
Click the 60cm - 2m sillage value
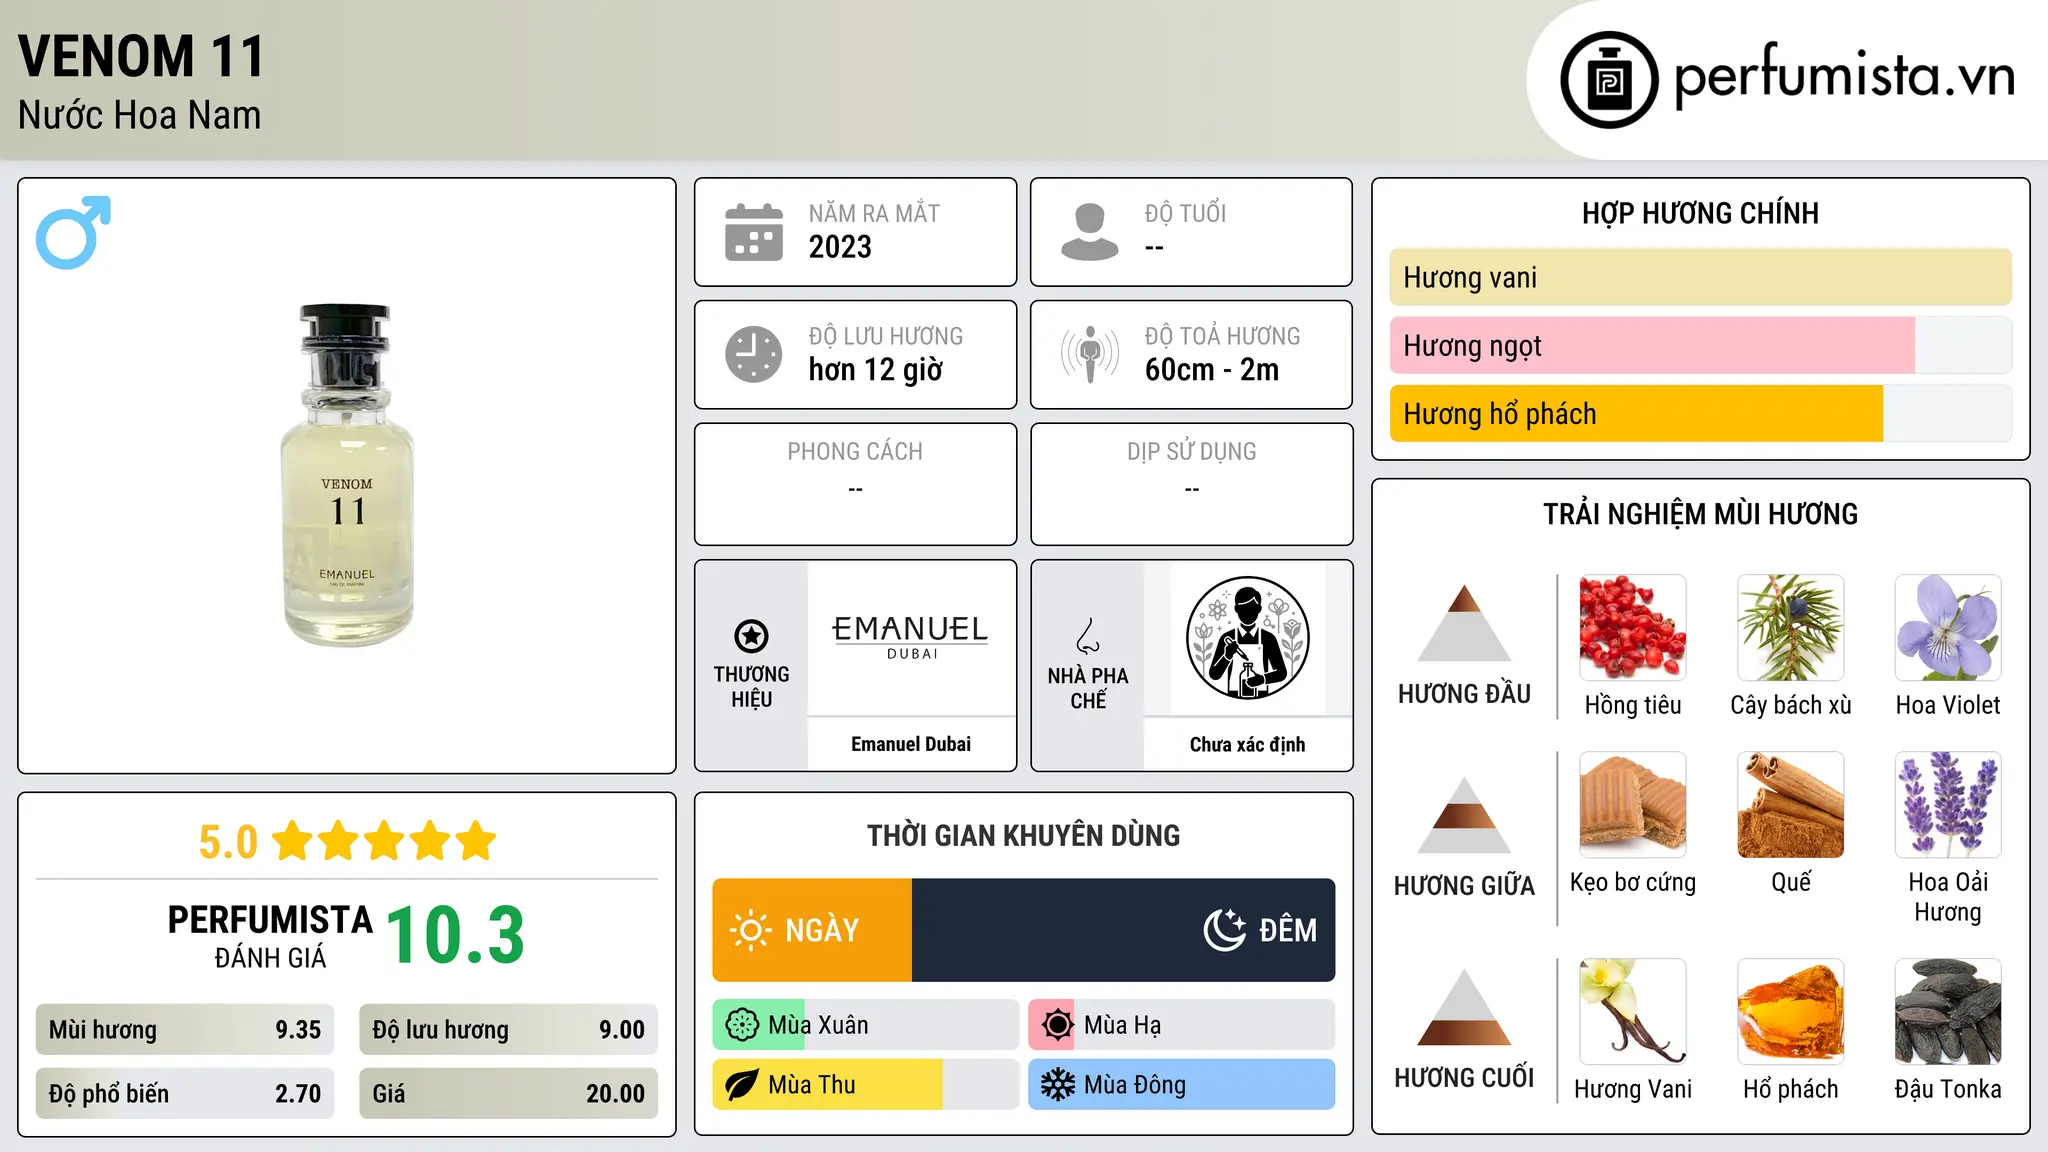tap(1212, 370)
